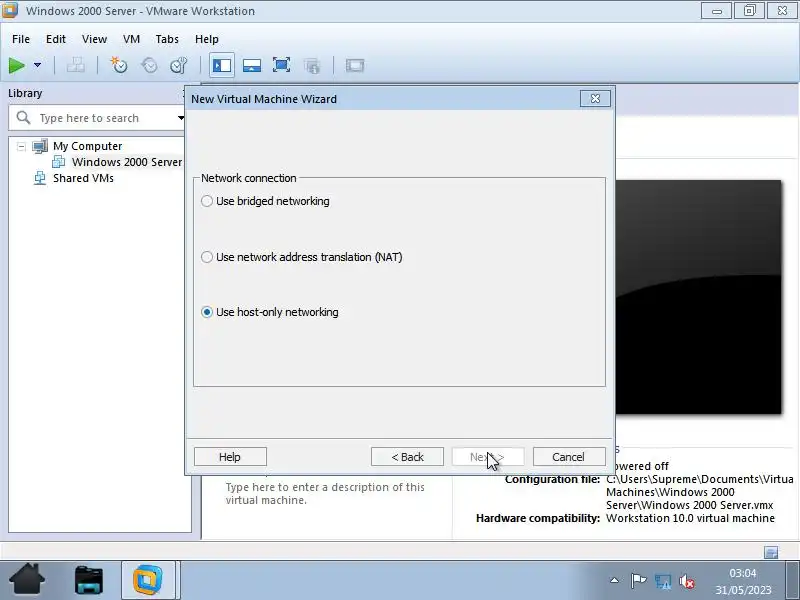The height and width of the screenshot is (600, 800).
Task: Close the New Virtual Machine Wizard dialog
Action: (x=595, y=98)
